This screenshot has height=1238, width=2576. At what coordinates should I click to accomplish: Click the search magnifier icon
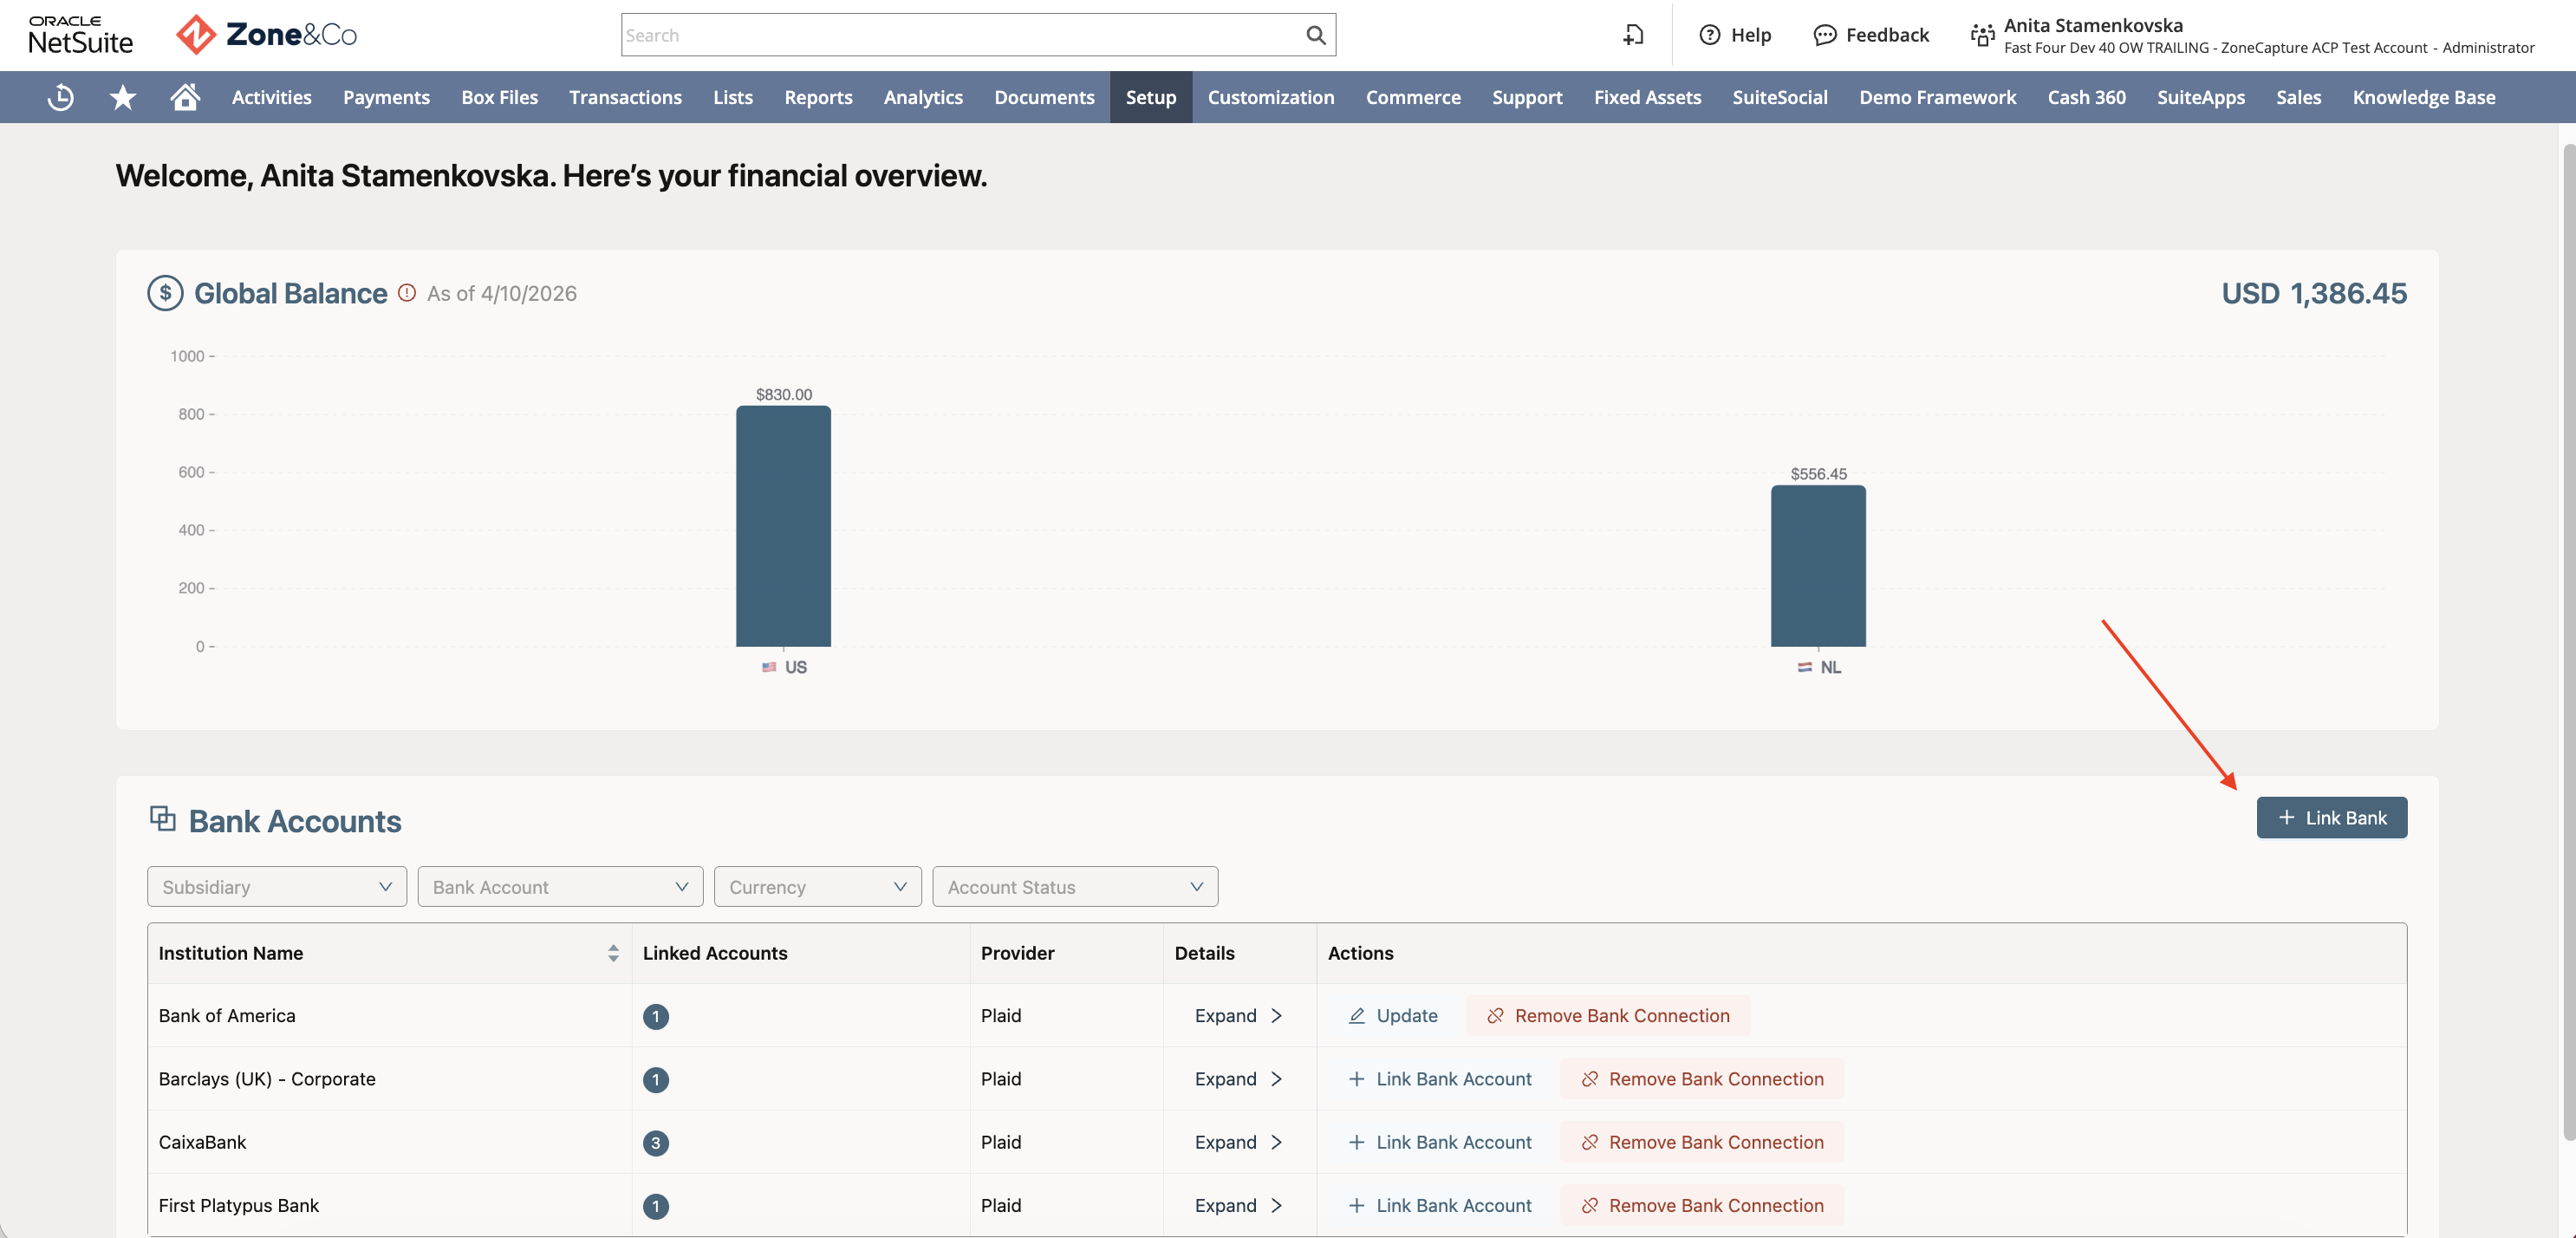(x=1316, y=35)
